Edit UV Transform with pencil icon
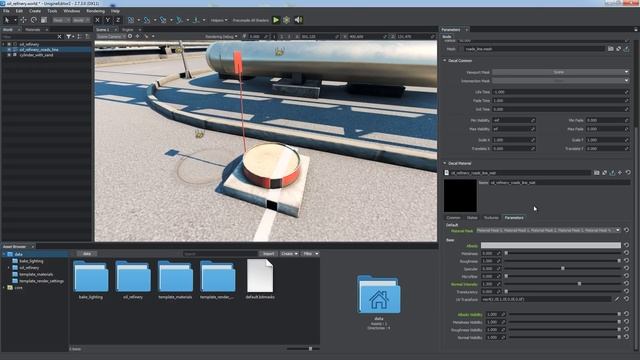This screenshot has height=360, width=640. click(617, 299)
